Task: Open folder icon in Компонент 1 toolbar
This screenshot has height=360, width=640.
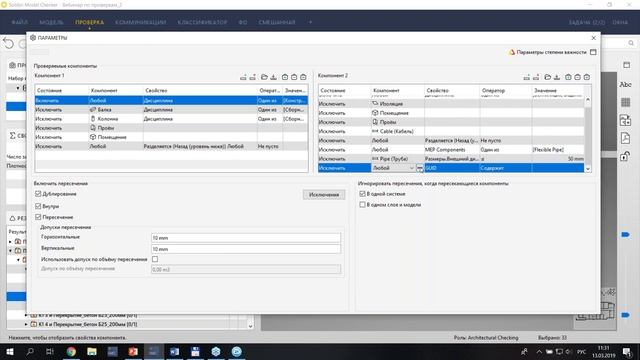Action: (x=264, y=77)
